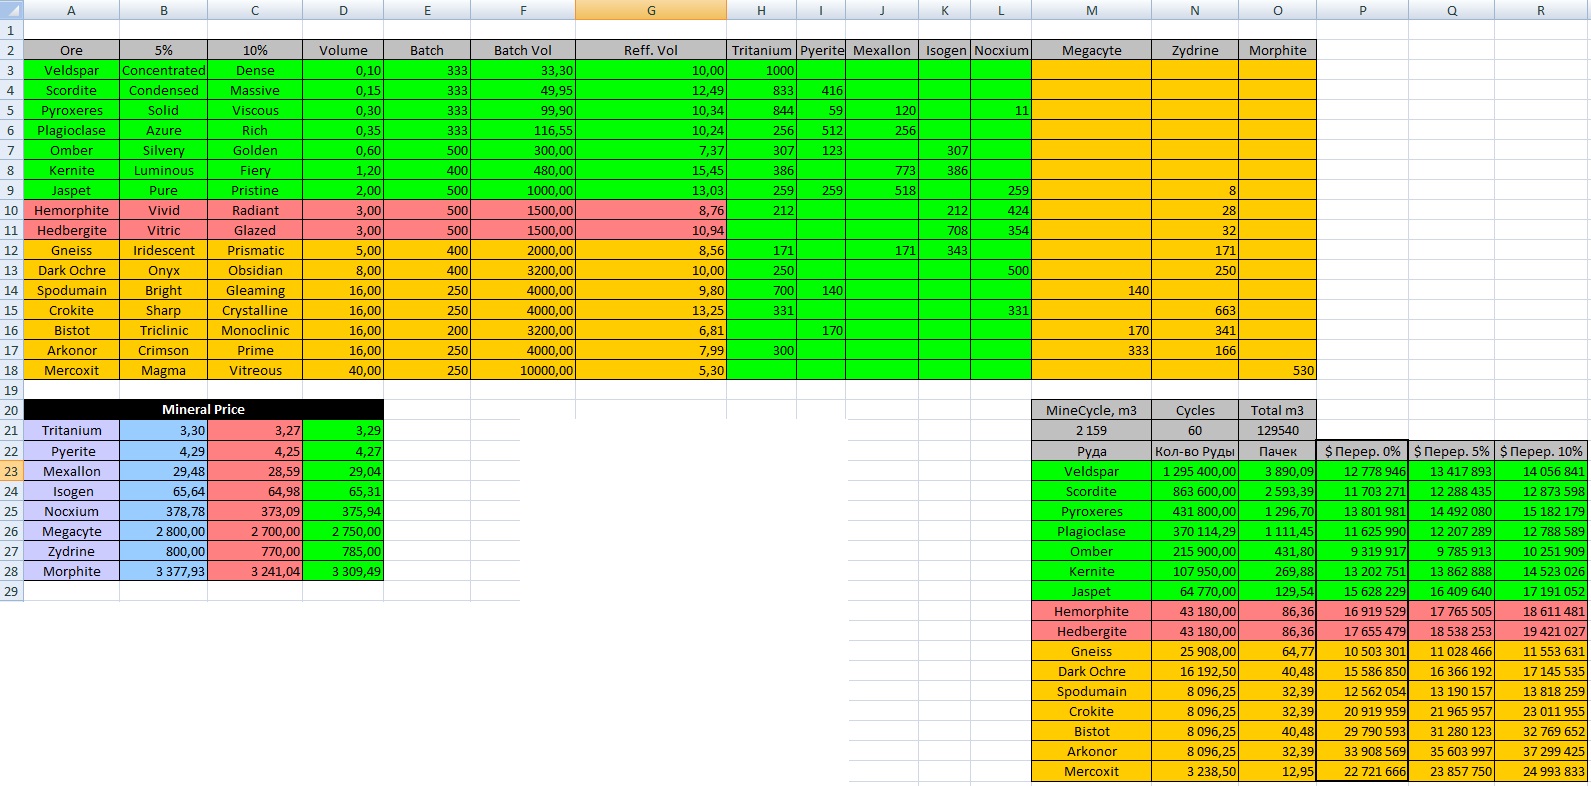The image size is (1591, 786).
Task: Click the row 23 header number
Action: (x=11, y=471)
